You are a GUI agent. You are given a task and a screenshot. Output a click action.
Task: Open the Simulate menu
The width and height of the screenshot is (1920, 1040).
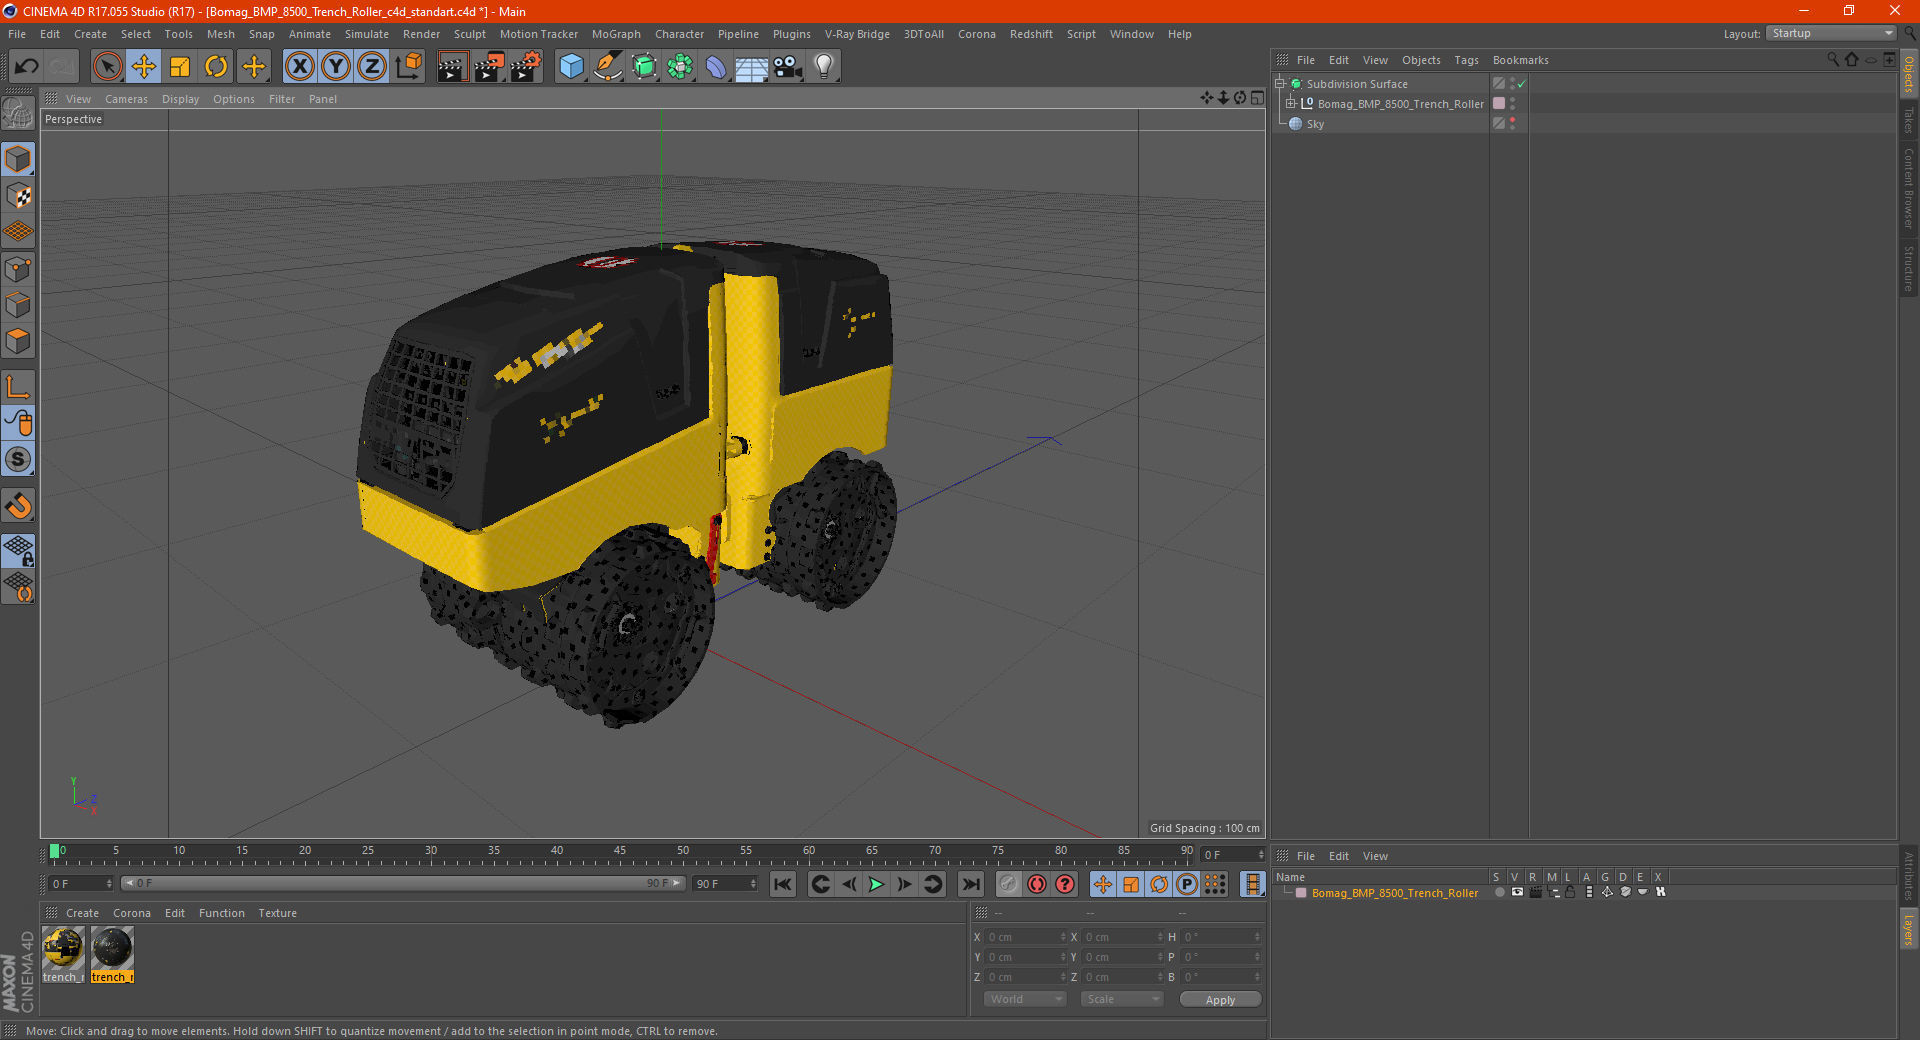(367, 34)
